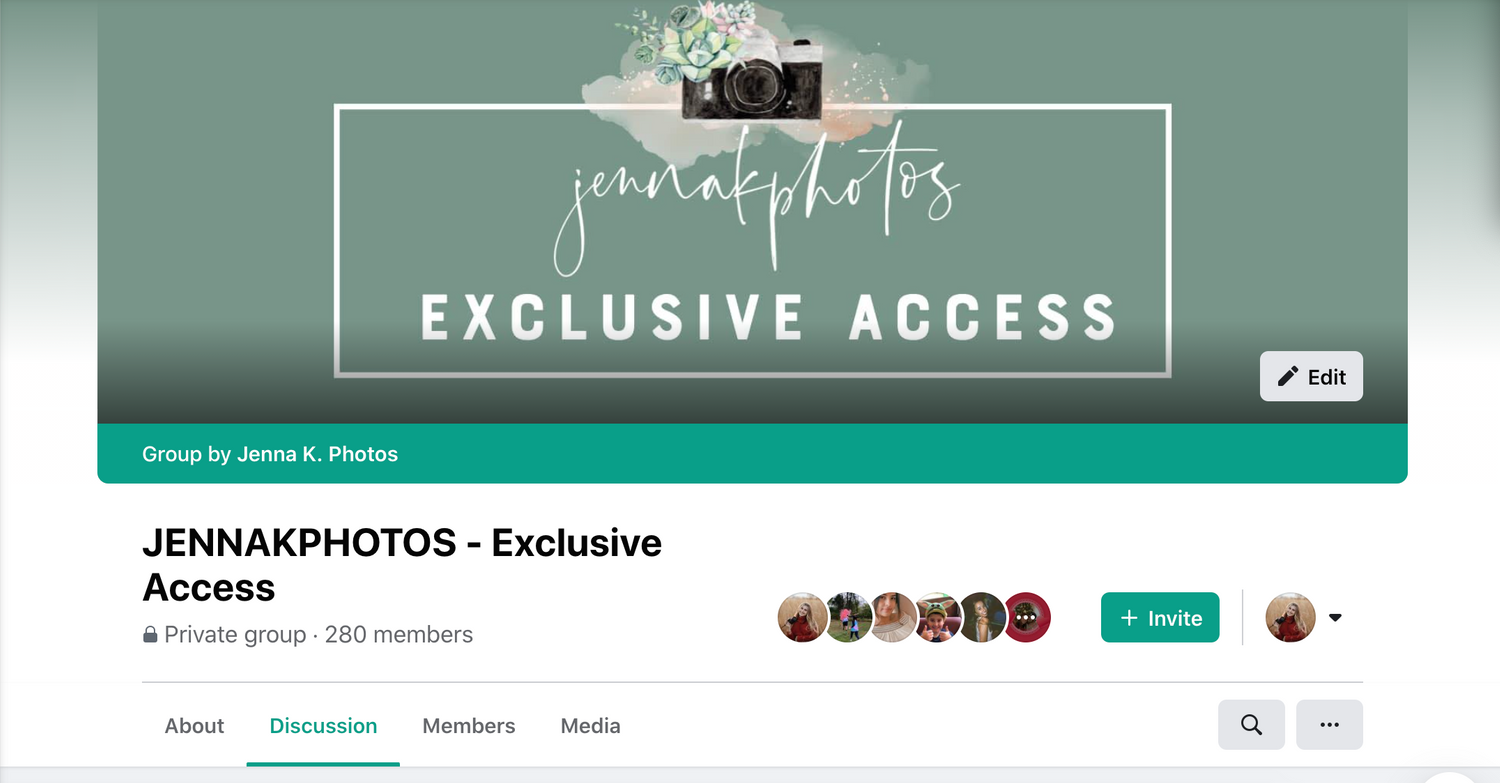The width and height of the screenshot is (1500, 783).
Task: Expand the profile dropdown arrow
Action: 1335,618
